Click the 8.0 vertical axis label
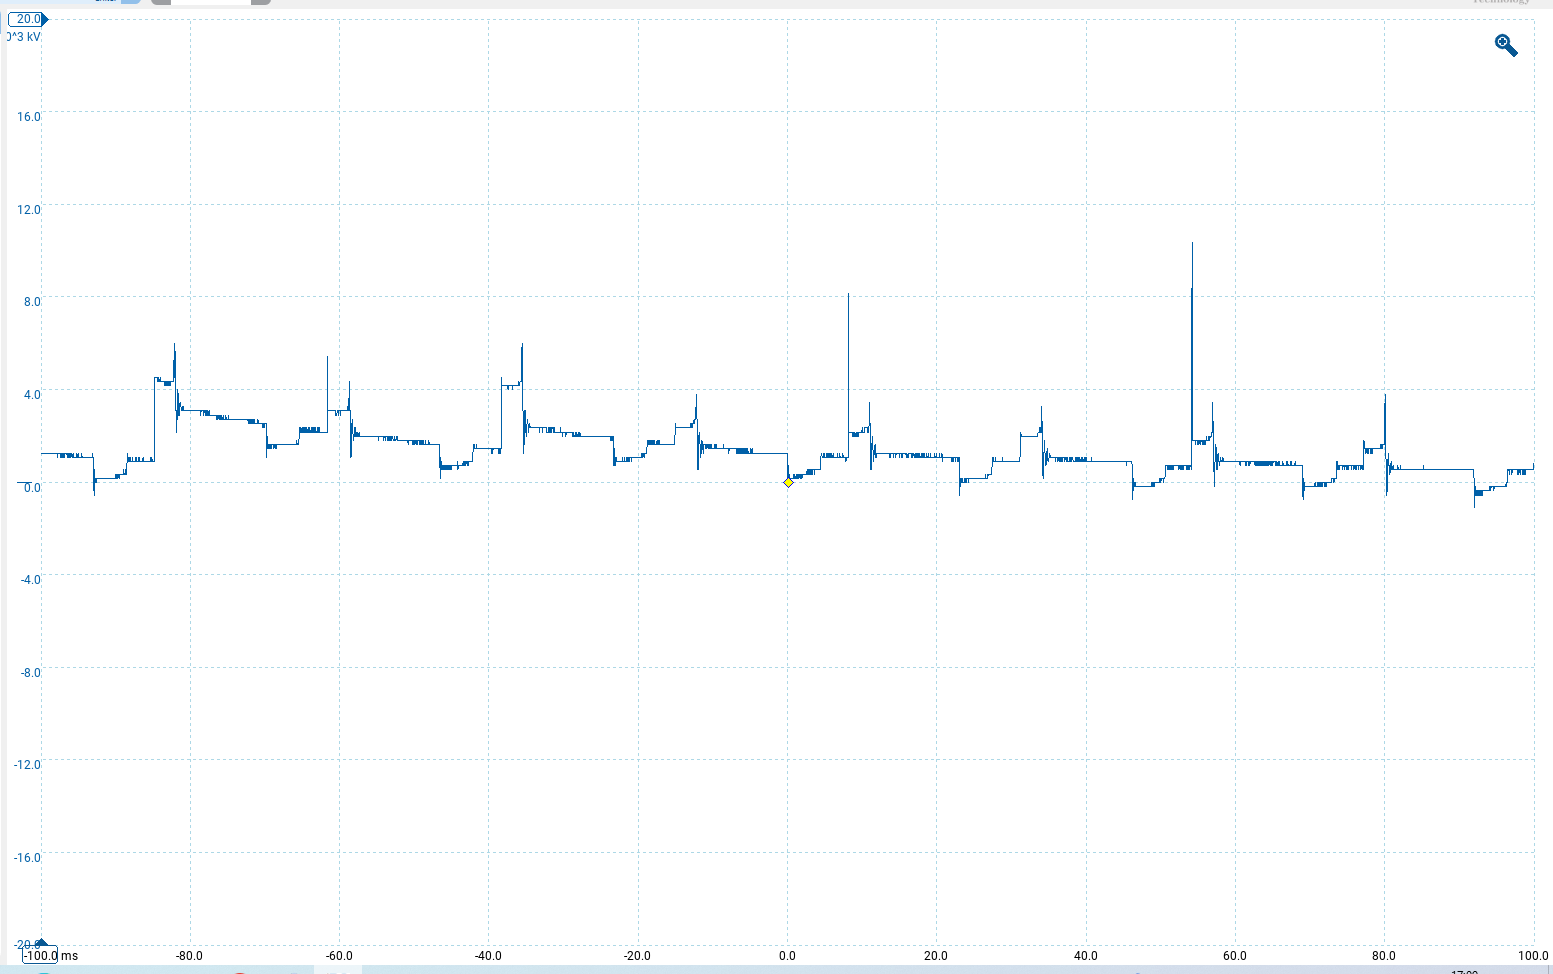Image resolution: width=1553 pixels, height=974 pixels. pyautogui.click(x=32, y=302)
